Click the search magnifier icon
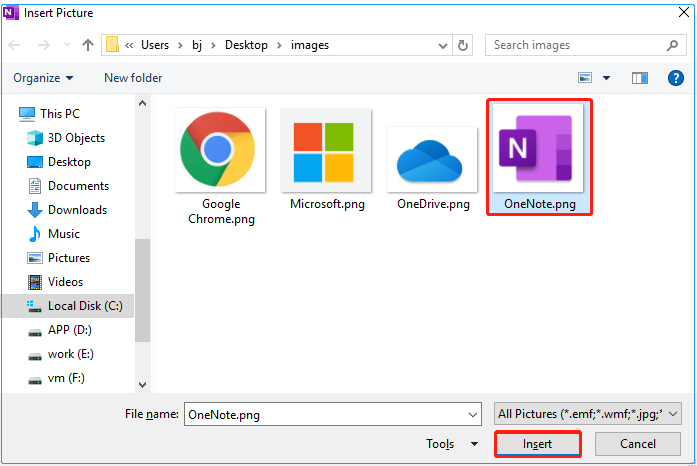Viewport: 697px width, 466px height. coord(673,45)
